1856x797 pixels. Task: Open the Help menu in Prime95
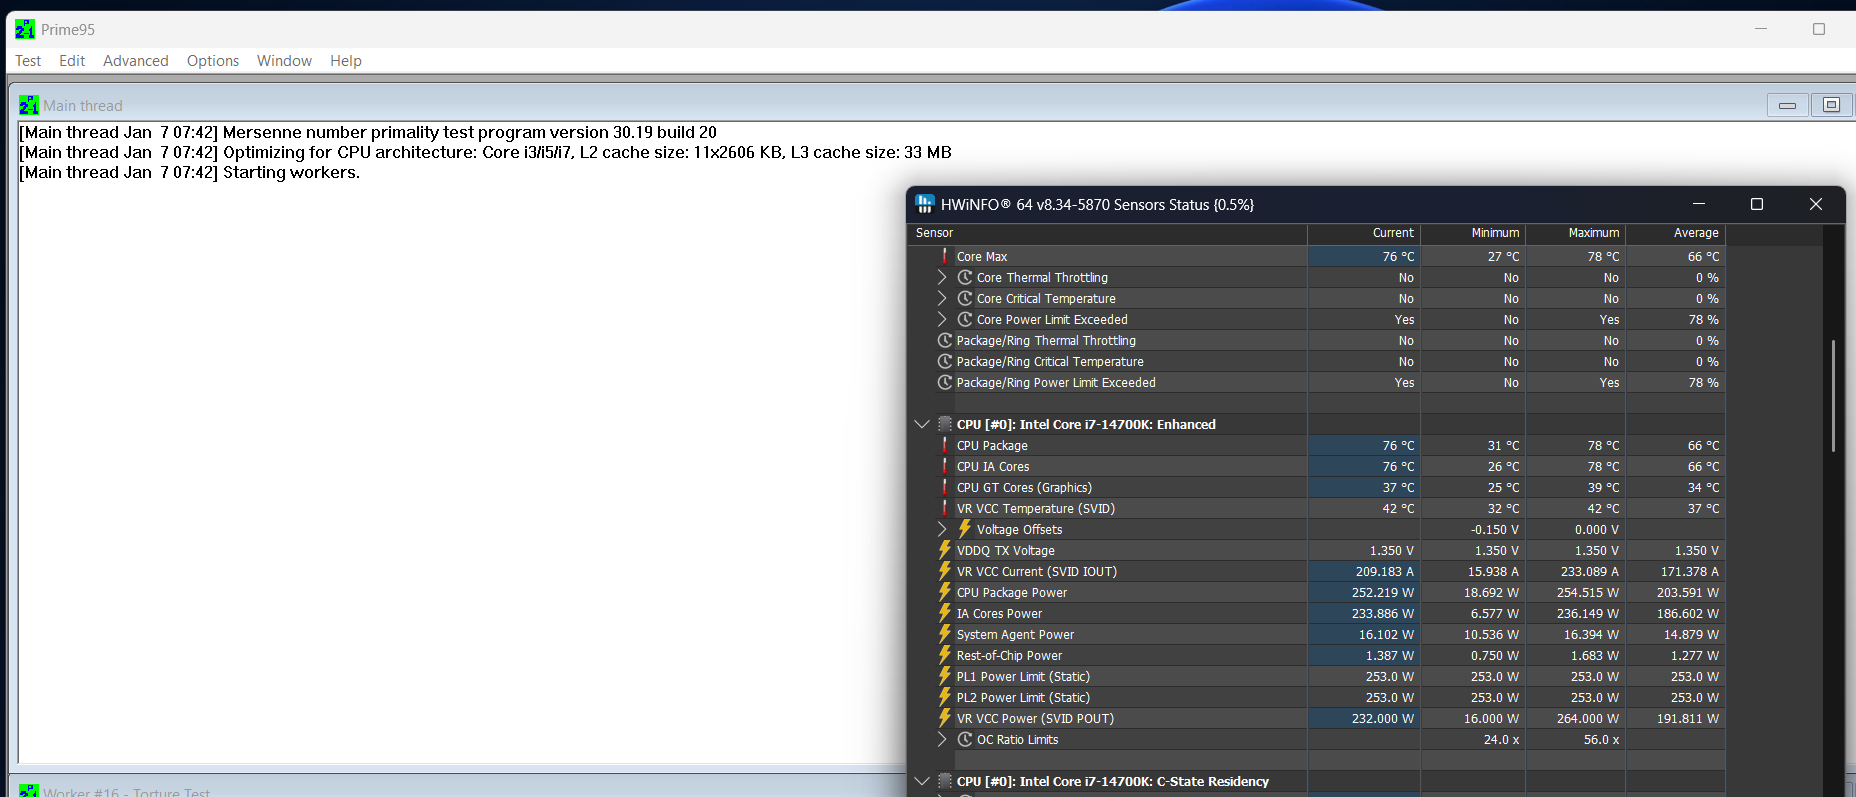pos(346,61)
